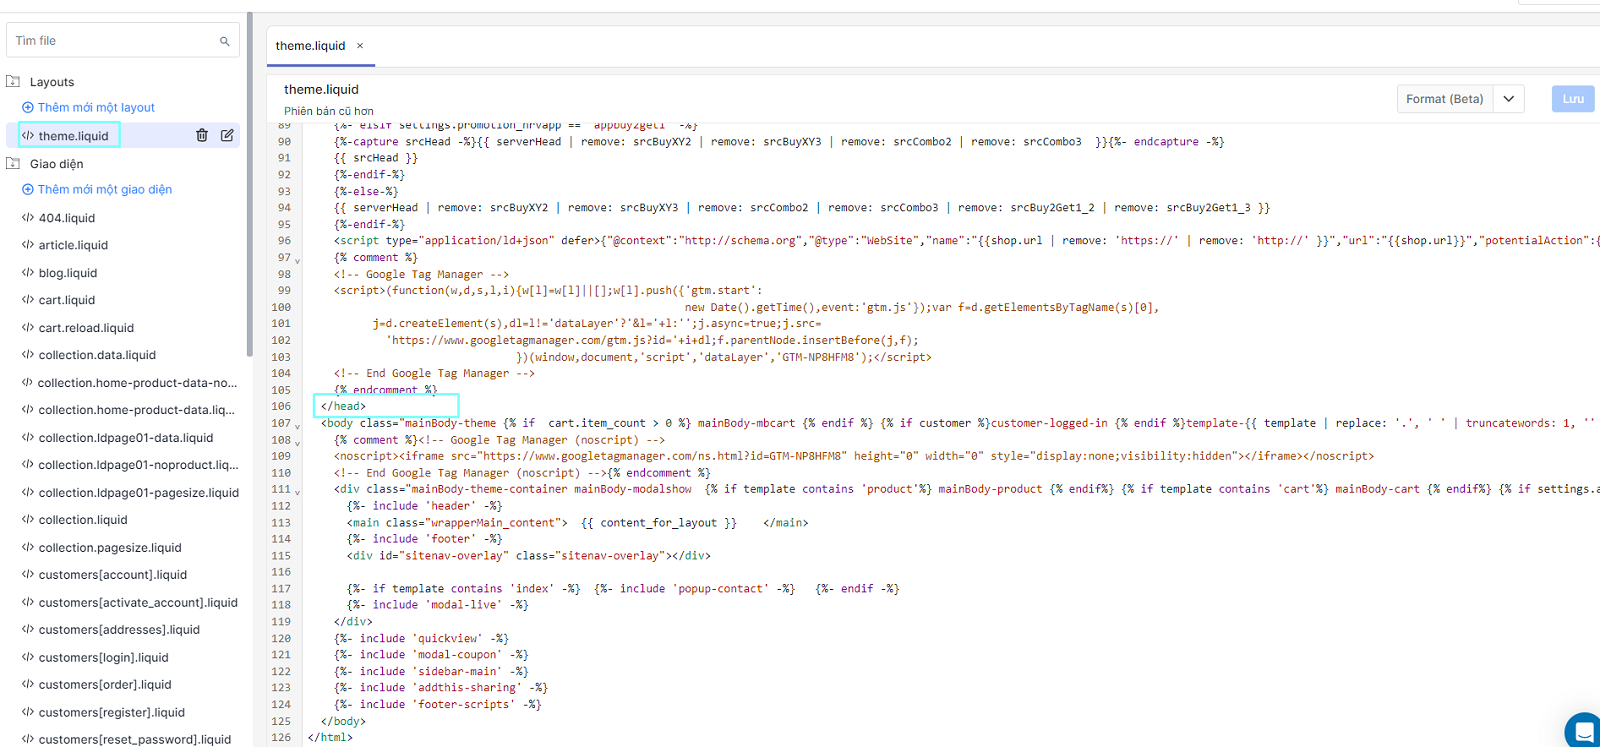Click the Layouts folder icon
Image resolution: width=1600 pixels, height=747 pixels.
click(14, 82)
